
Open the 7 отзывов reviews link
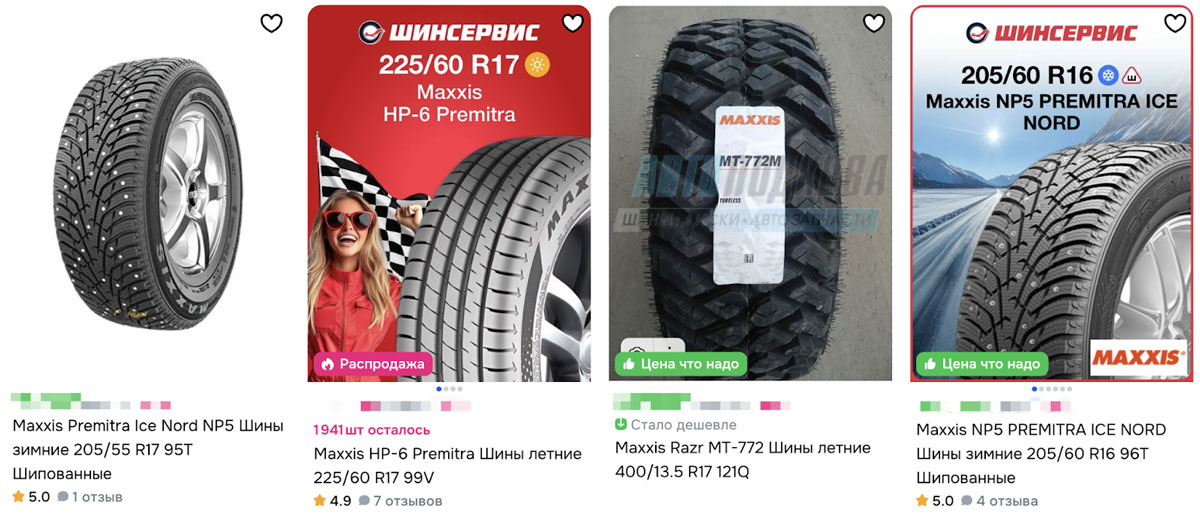(400, 500)
